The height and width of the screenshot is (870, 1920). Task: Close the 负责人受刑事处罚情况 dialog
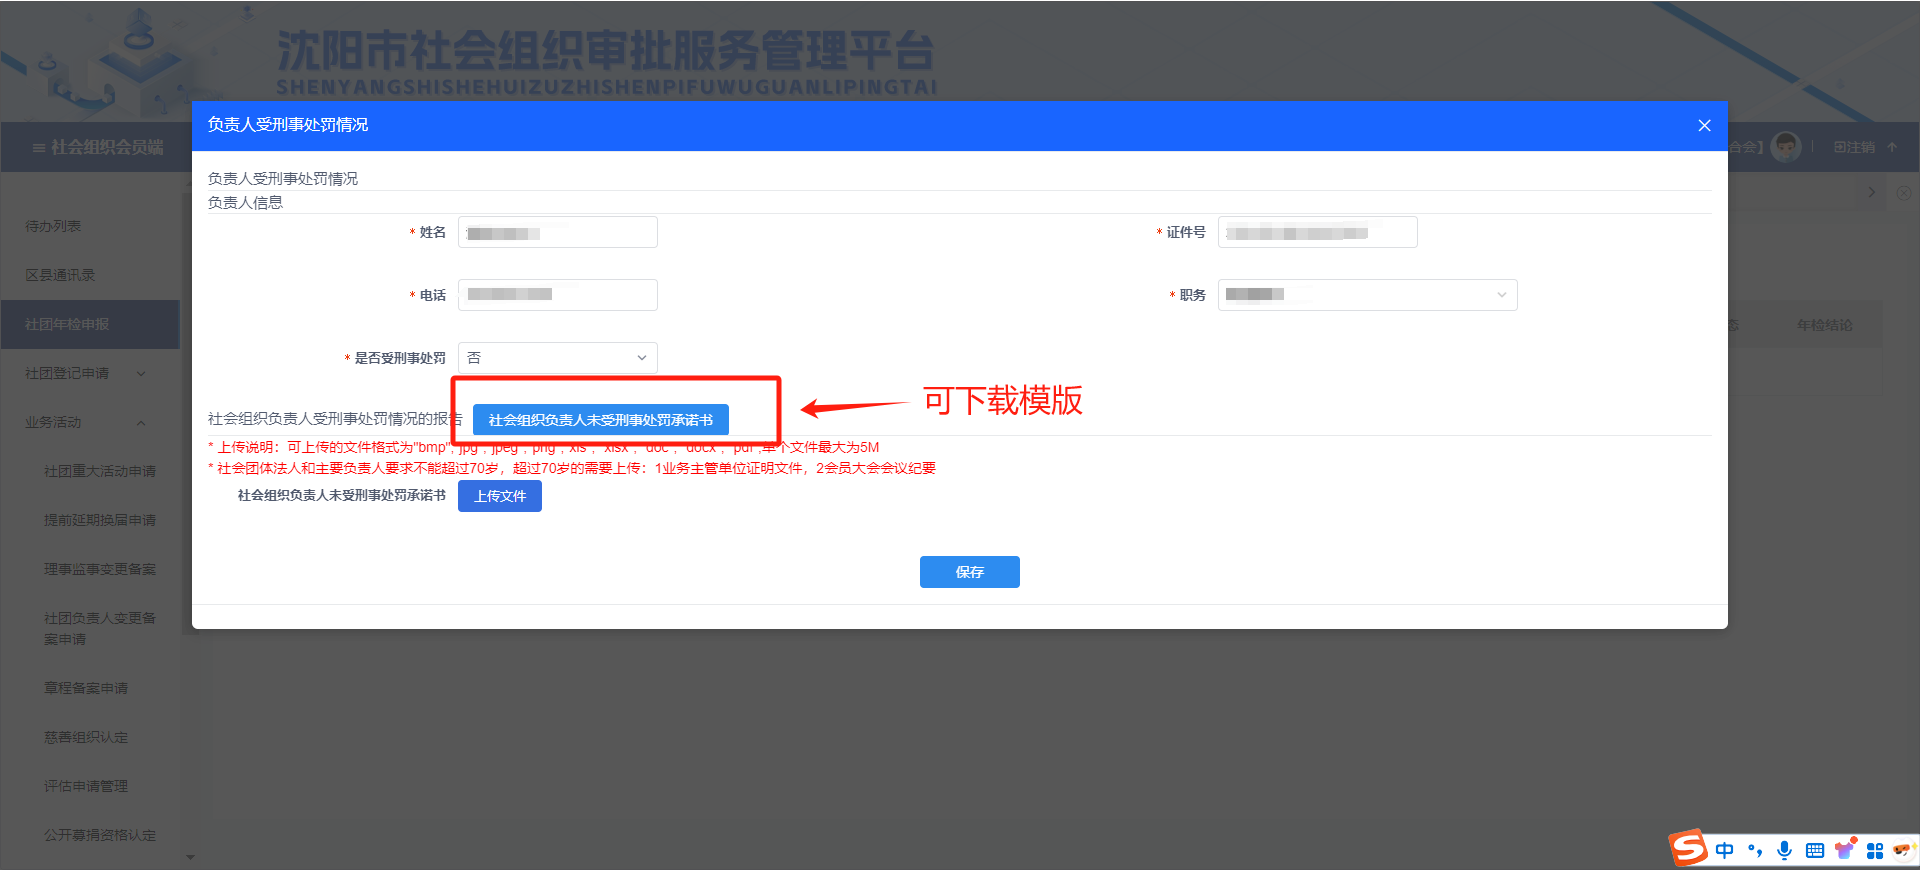pyautogui.click(x=1704, y=125)
